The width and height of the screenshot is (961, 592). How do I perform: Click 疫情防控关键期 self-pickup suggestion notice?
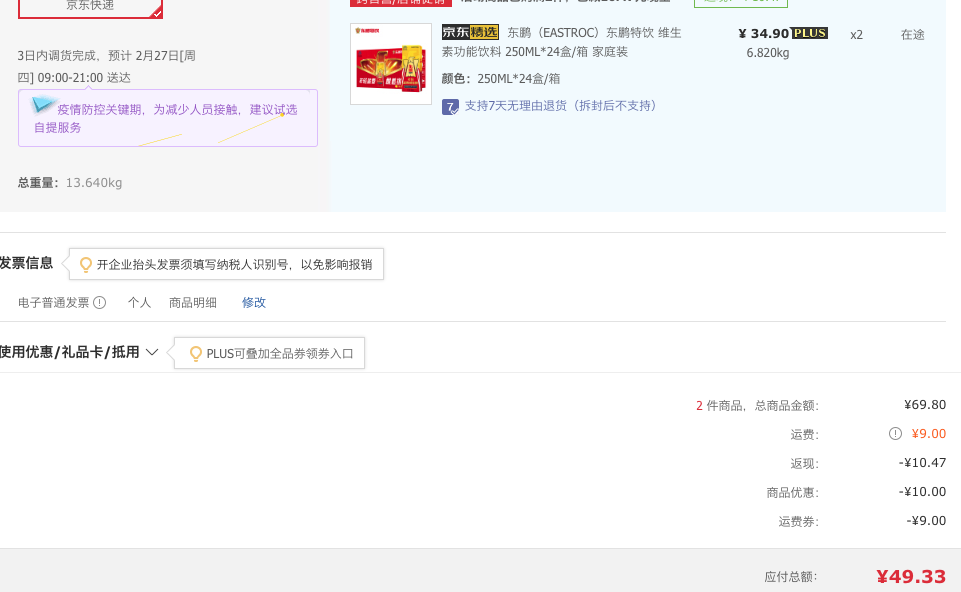[168, 118]
